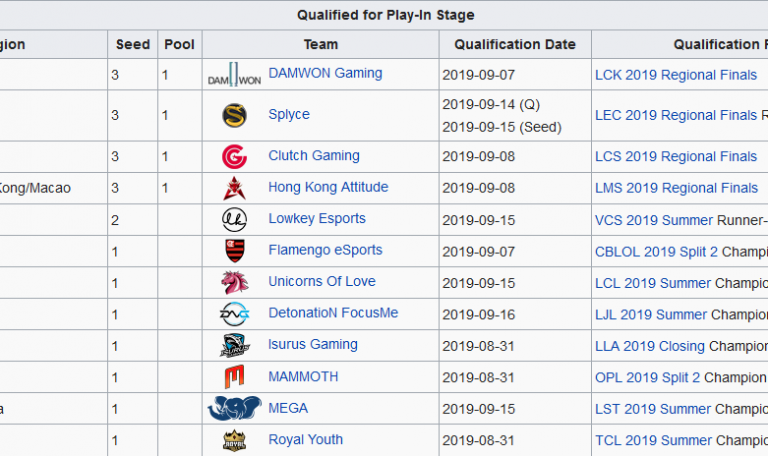Screen dimensions: 768x456
Task: Click the Hong Kong Attitude logo
Action: pos(234,188)
